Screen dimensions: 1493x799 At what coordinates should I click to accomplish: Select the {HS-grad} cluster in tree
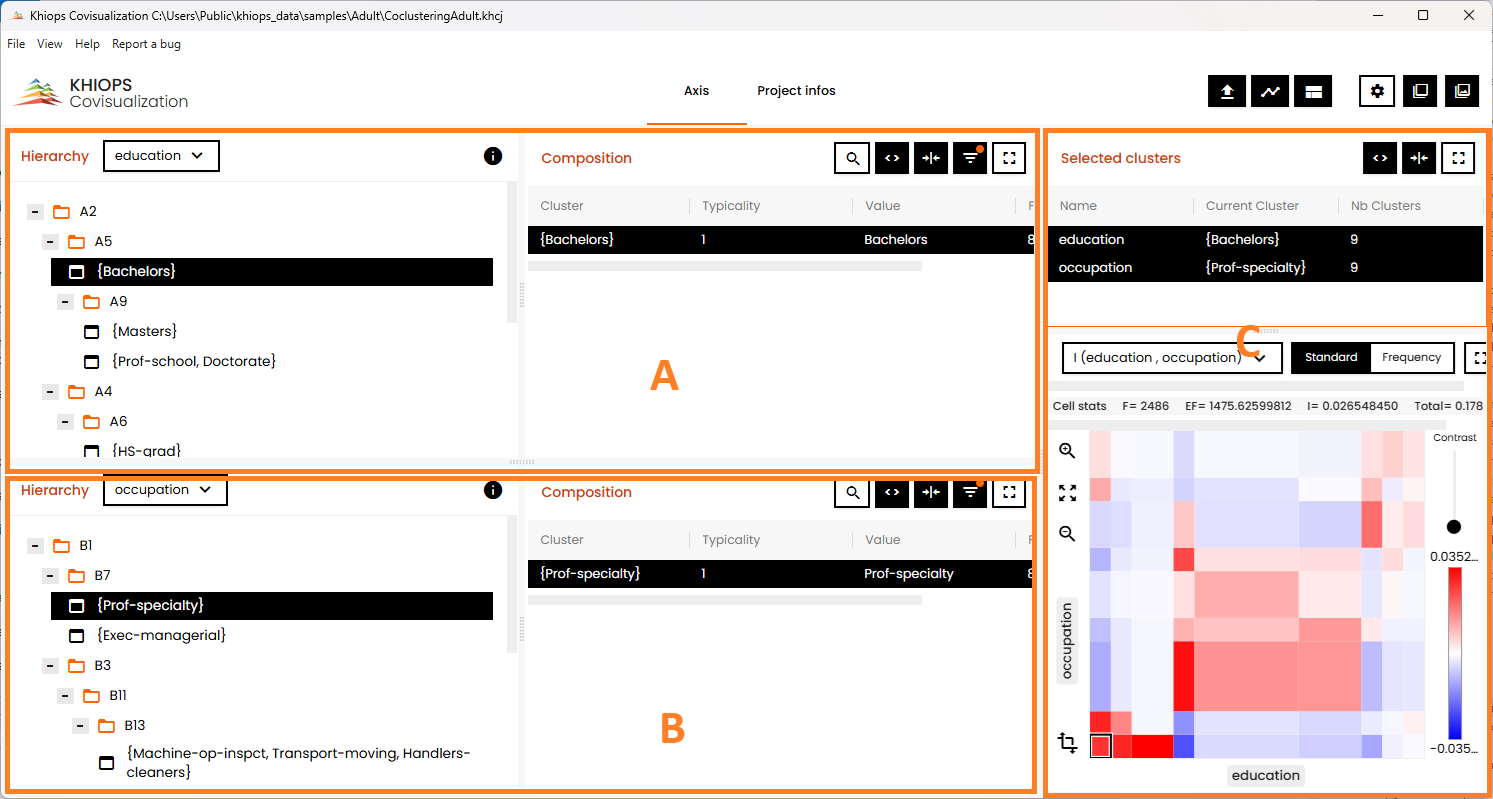pos(146,451)
